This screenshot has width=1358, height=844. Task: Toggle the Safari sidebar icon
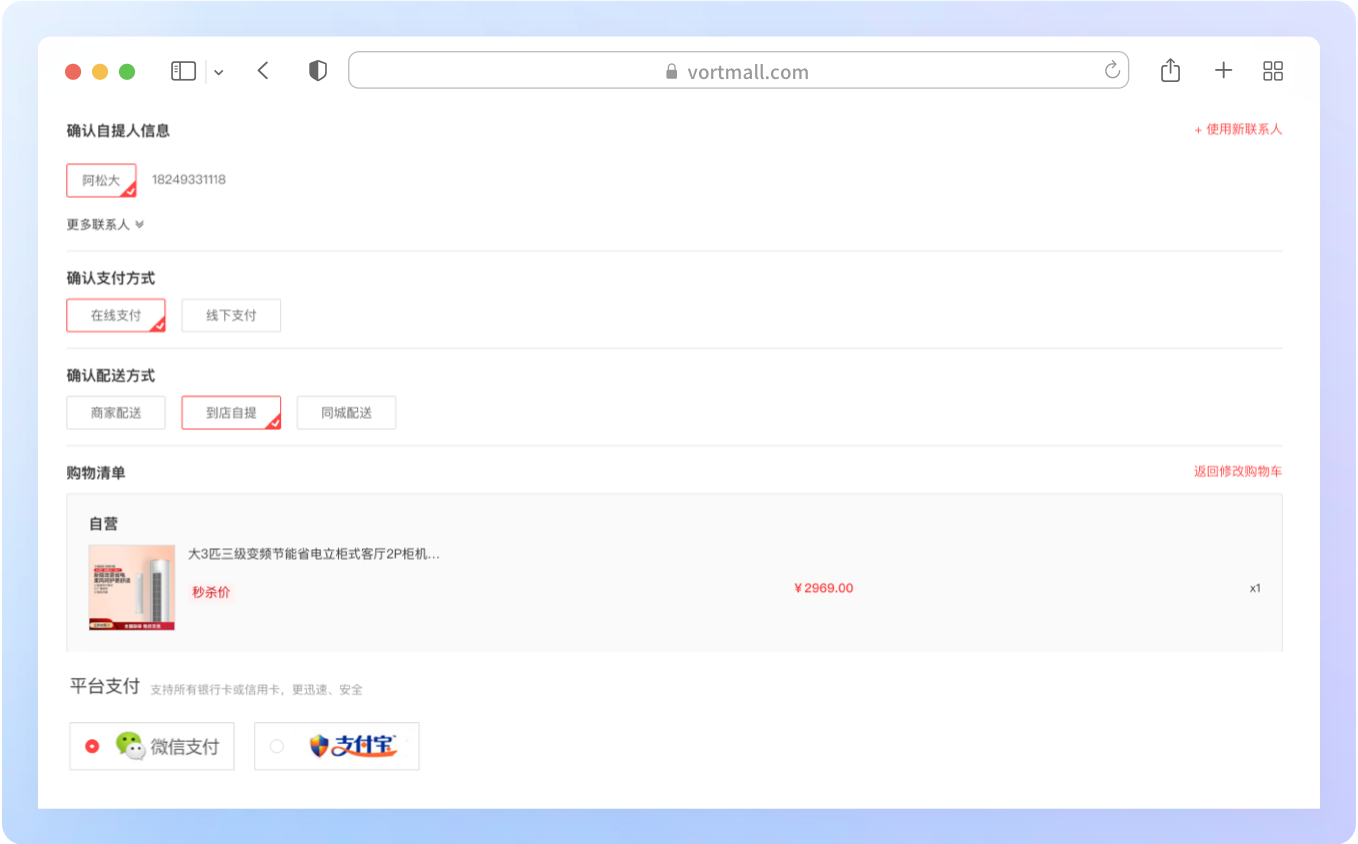click(x=183, y=71)
